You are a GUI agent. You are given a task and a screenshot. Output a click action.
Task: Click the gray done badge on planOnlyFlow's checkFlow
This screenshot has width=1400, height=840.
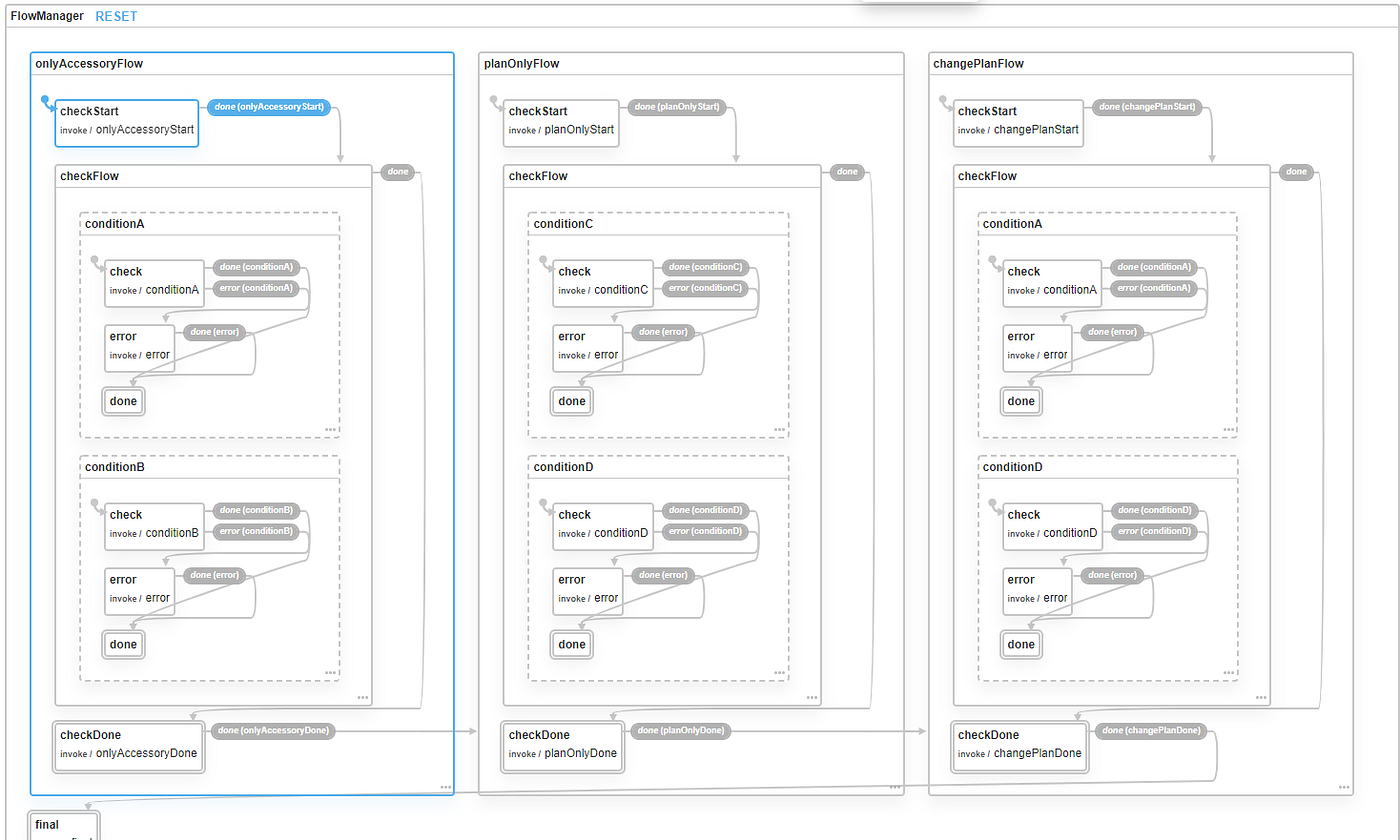tap(847, 171)
